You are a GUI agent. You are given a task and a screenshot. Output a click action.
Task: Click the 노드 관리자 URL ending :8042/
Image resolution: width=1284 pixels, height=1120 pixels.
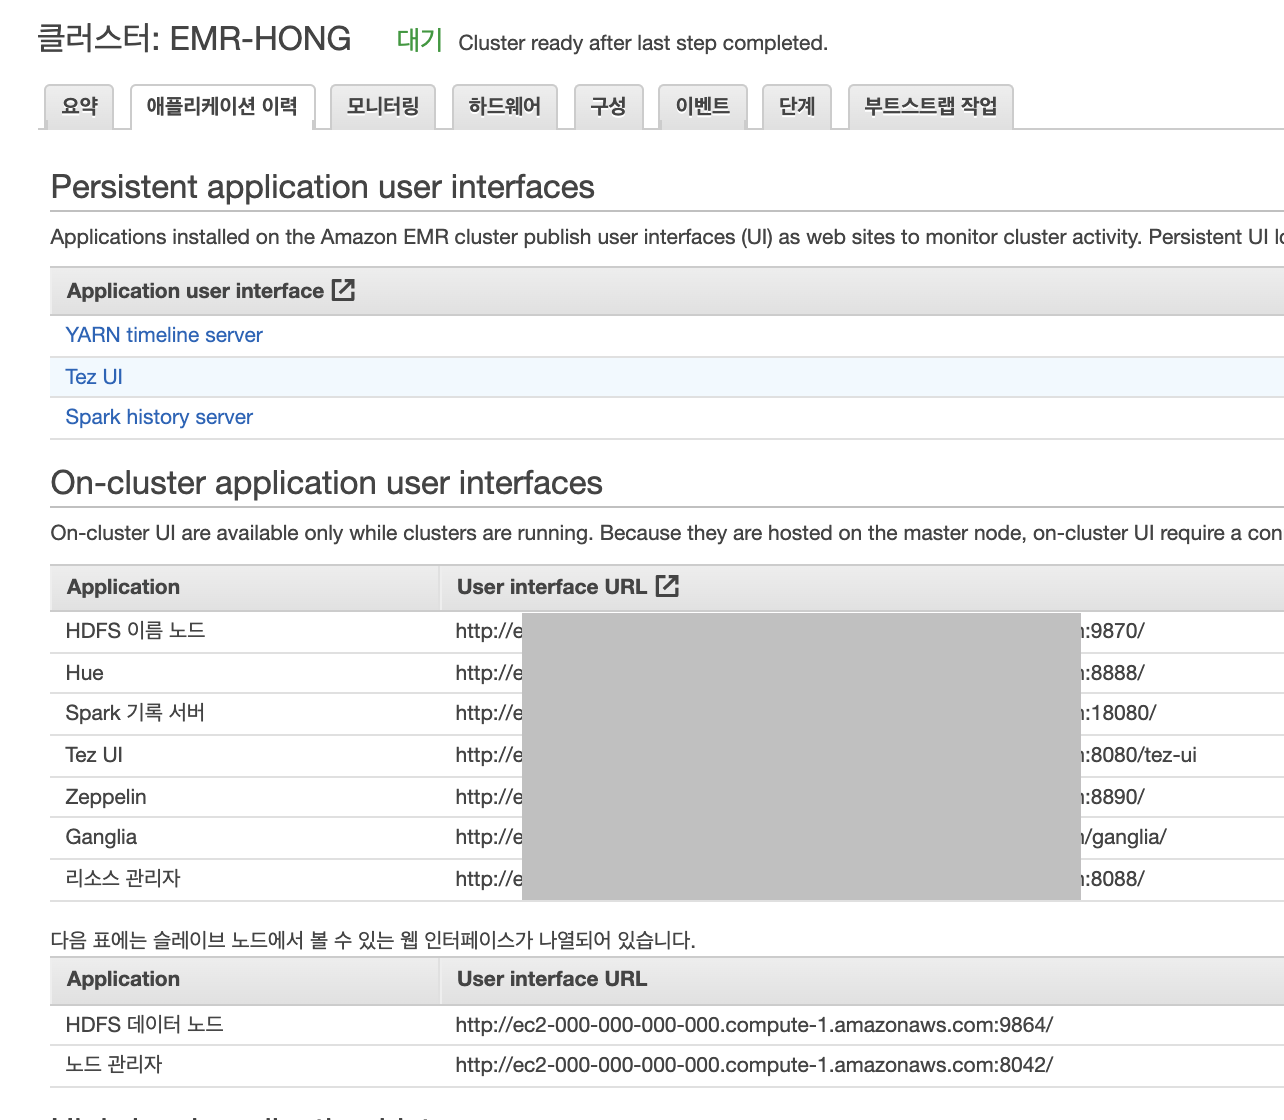tap(754, 1065)
